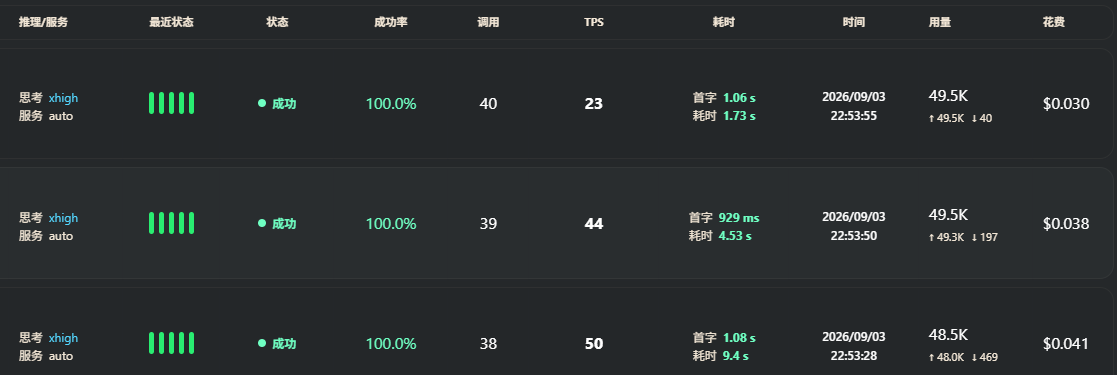Click the 成功率 column header
The width and height of the screenshot is (1117, 375).
click(x=390, y=22)
